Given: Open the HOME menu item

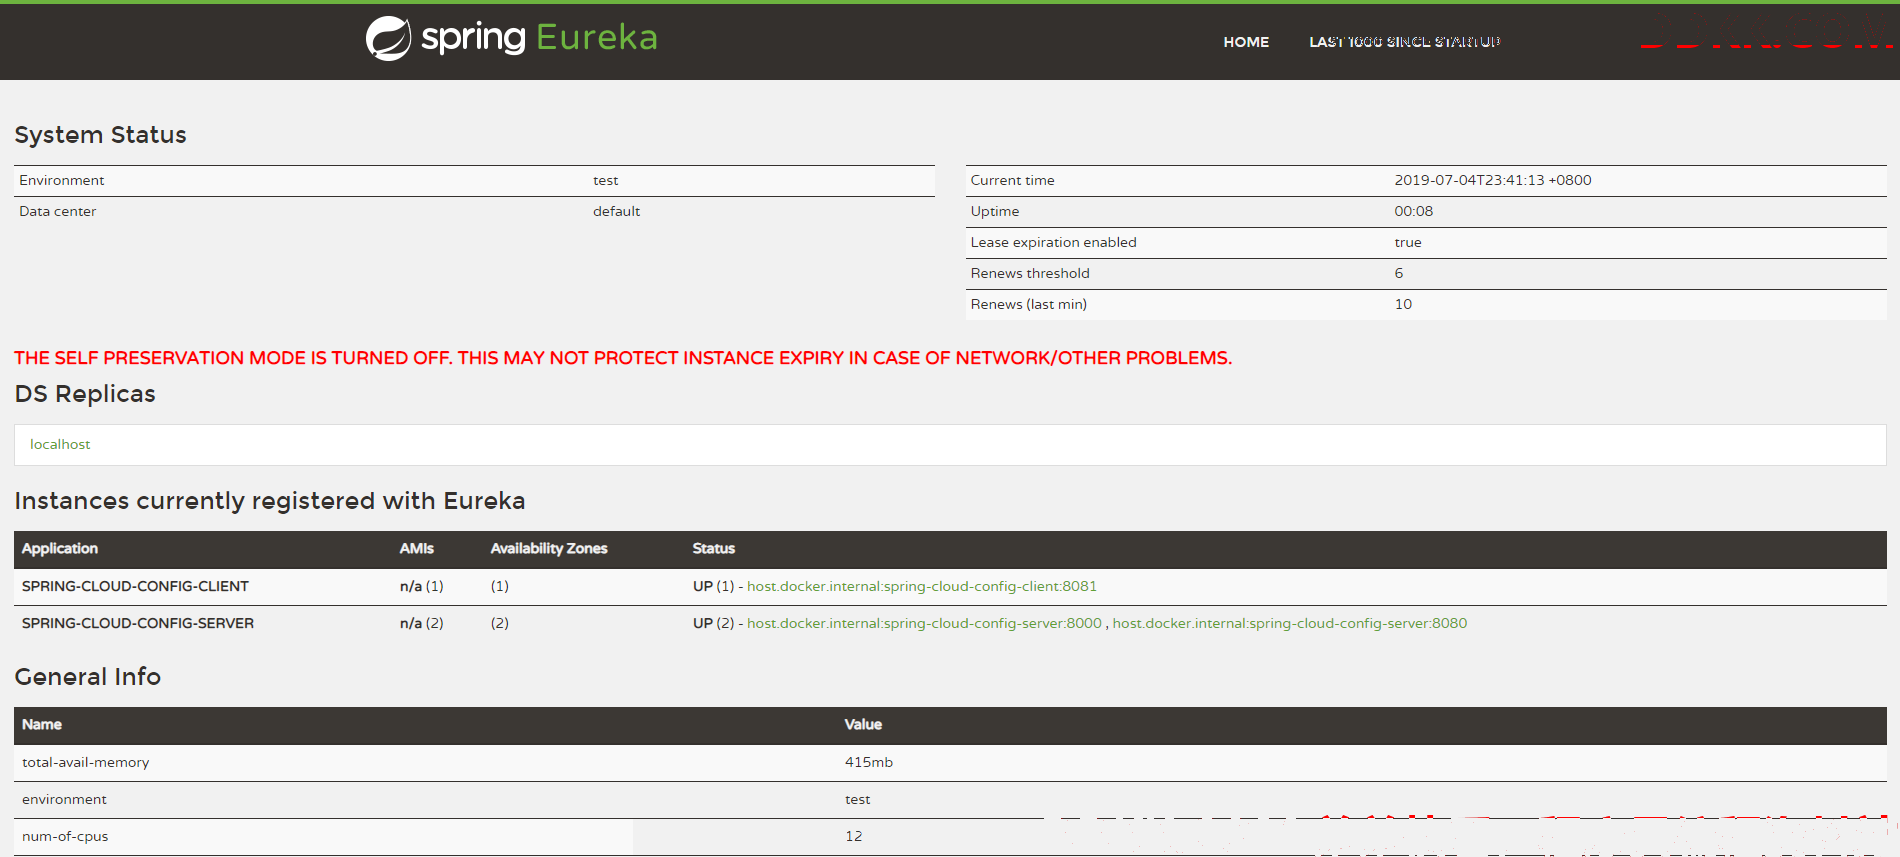Looking at the screenshot, I should tap(1246, 42).
